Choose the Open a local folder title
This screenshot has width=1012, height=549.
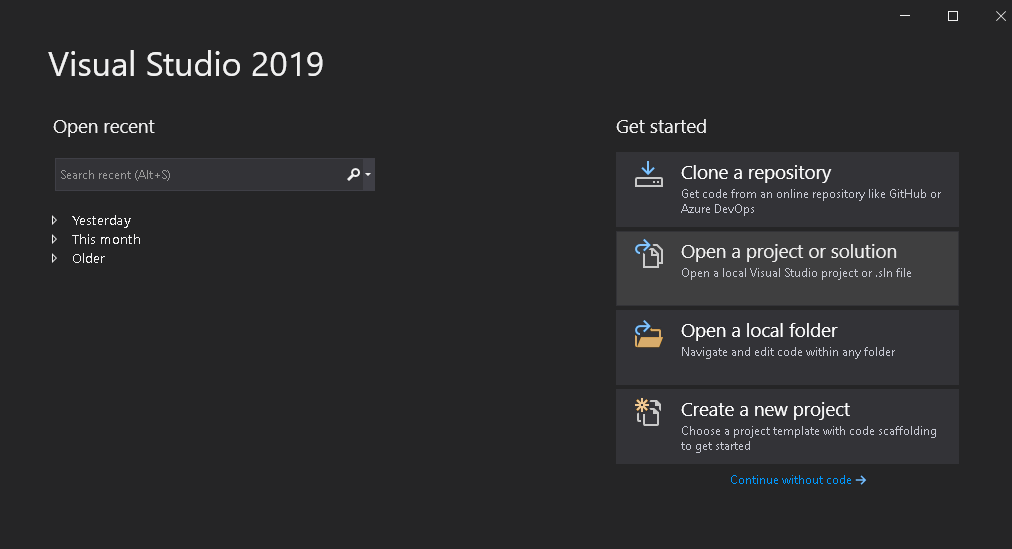pyautogui.click(x=758, y=330)
